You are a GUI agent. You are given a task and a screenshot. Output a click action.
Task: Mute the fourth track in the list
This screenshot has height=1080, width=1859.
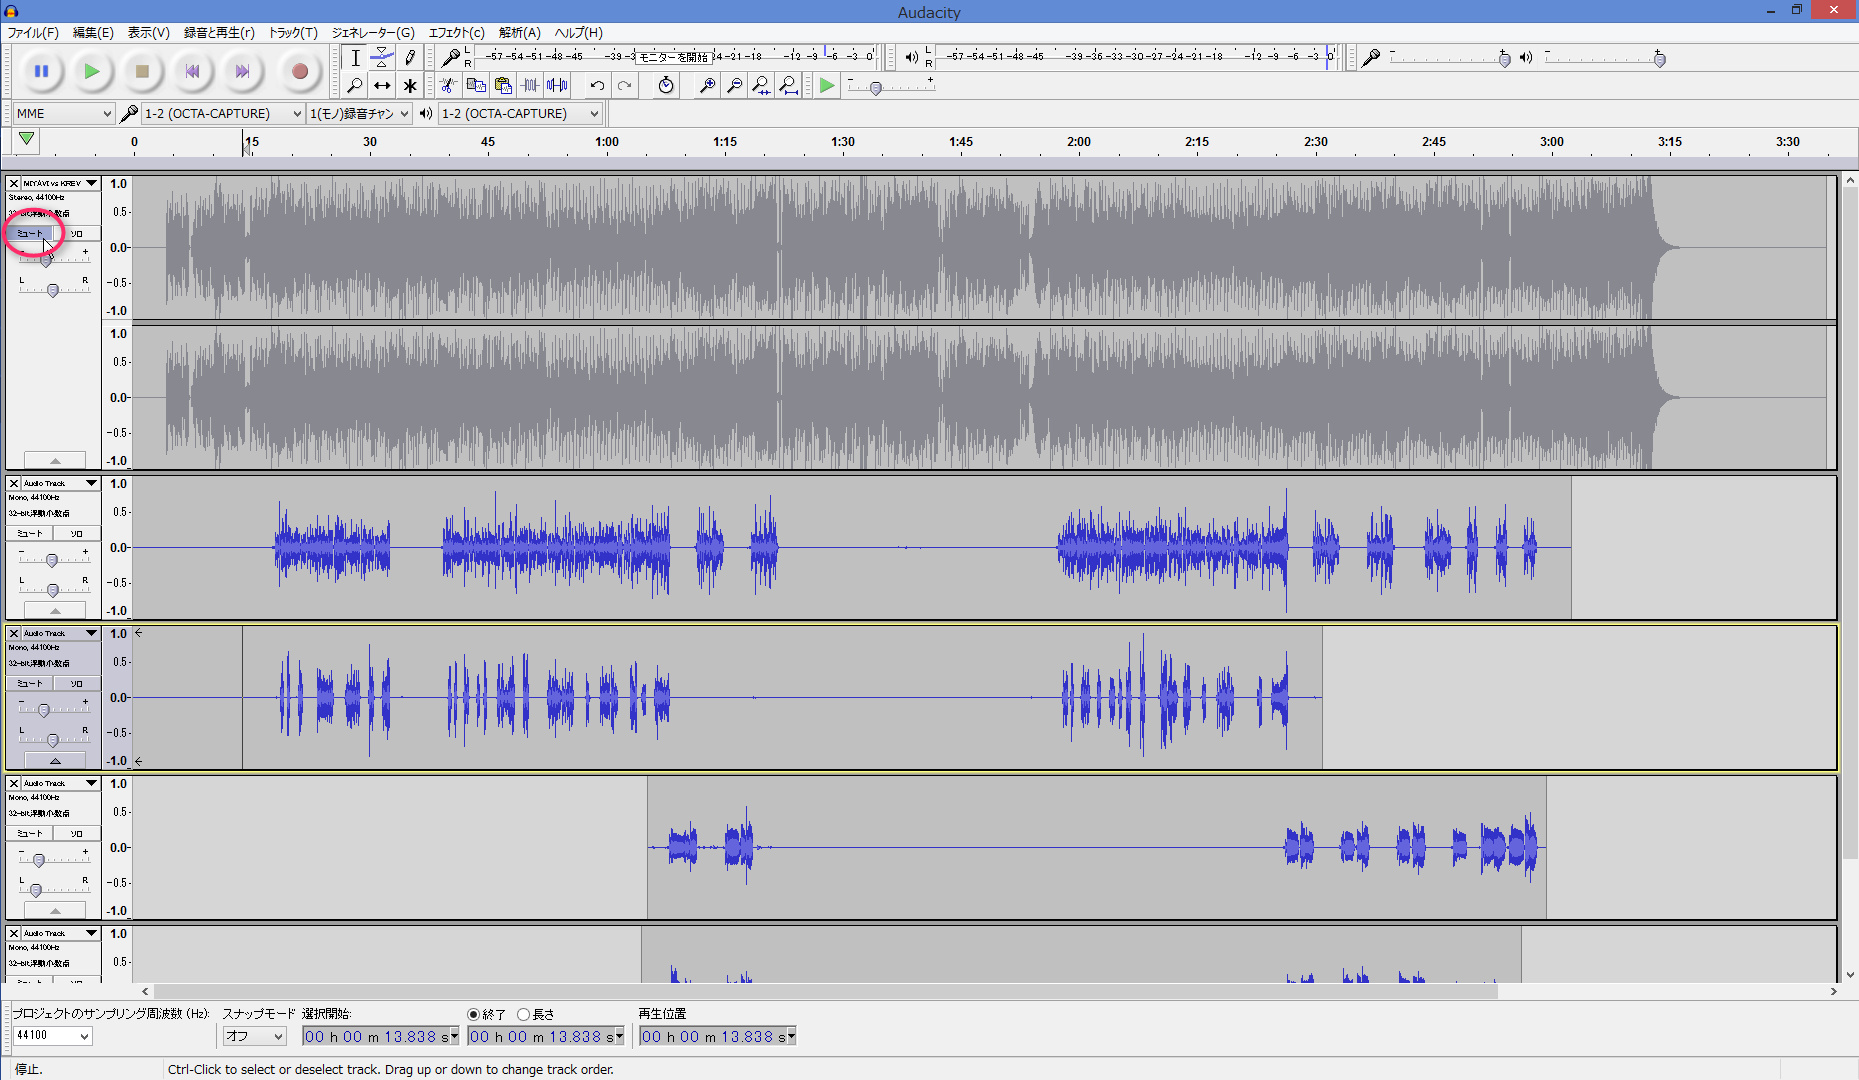30,833
